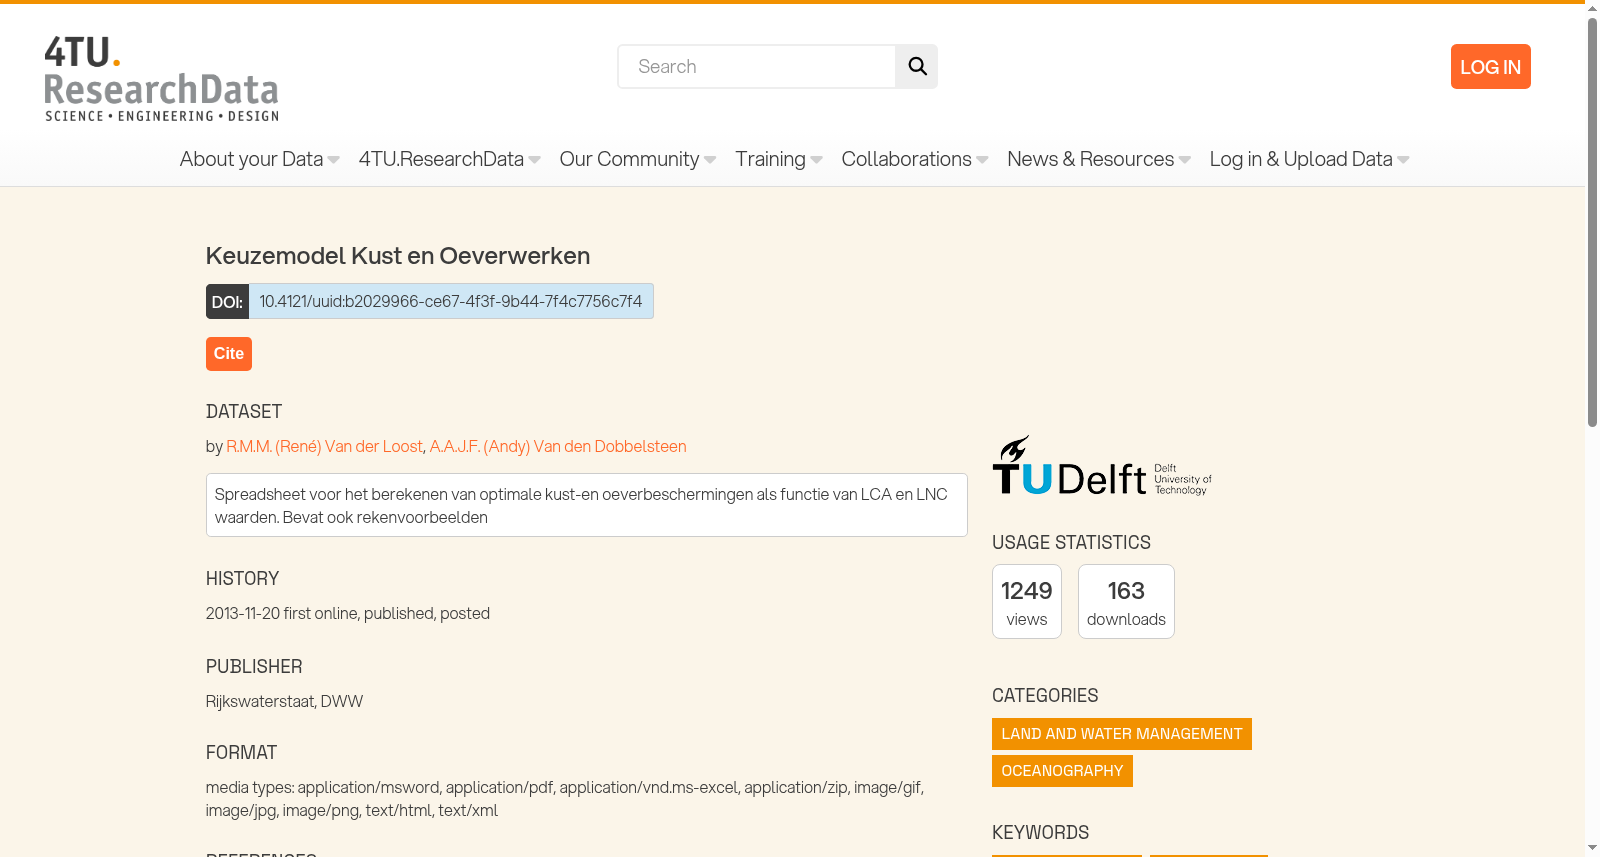Expand the Our Community menu
The height and width of the screenshot is (857, 1600).
[637, 159]
